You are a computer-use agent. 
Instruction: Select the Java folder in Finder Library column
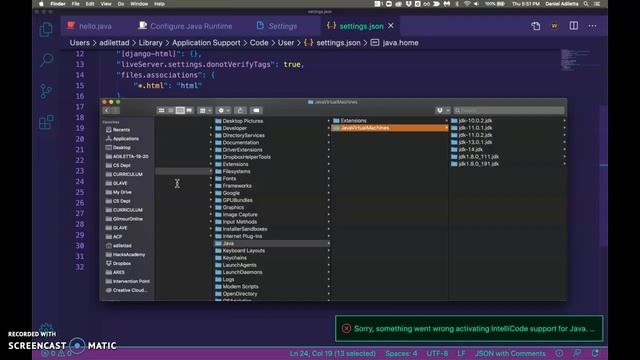point(272,244)
